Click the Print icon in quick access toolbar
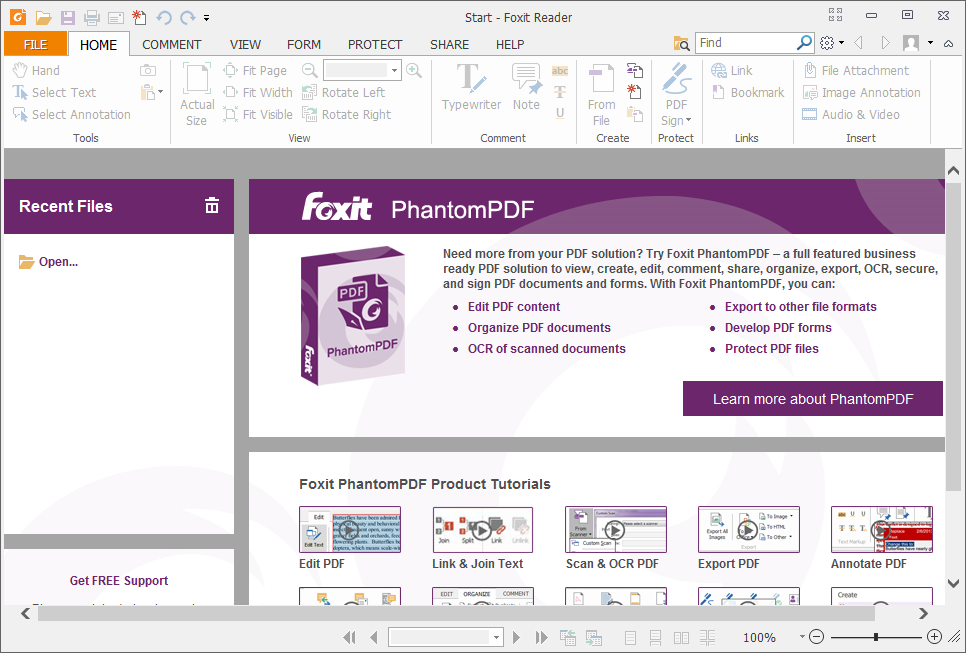This screenshot has width=966, height=653. tap(92, 17)
